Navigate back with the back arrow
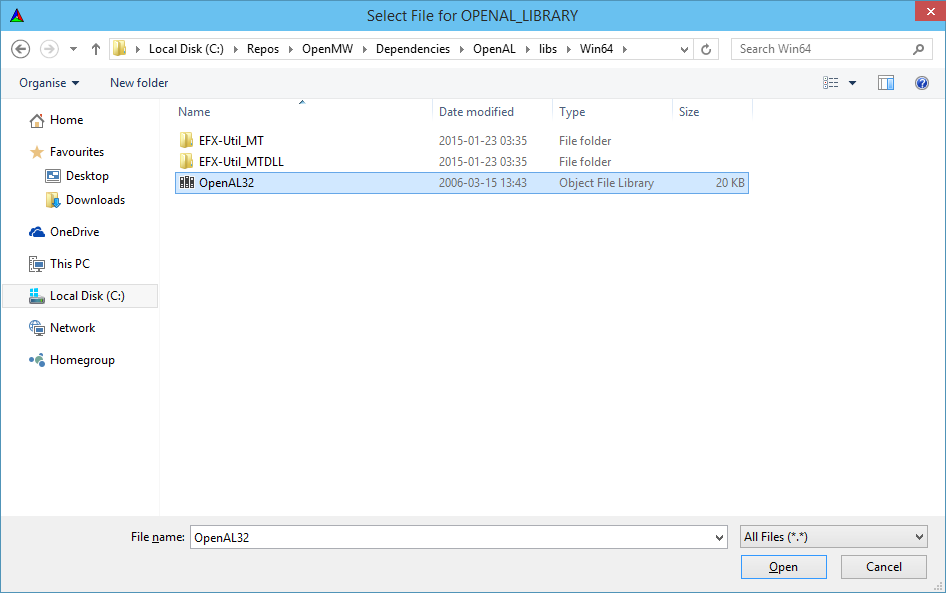946x593 pixels. pos(21,48)
